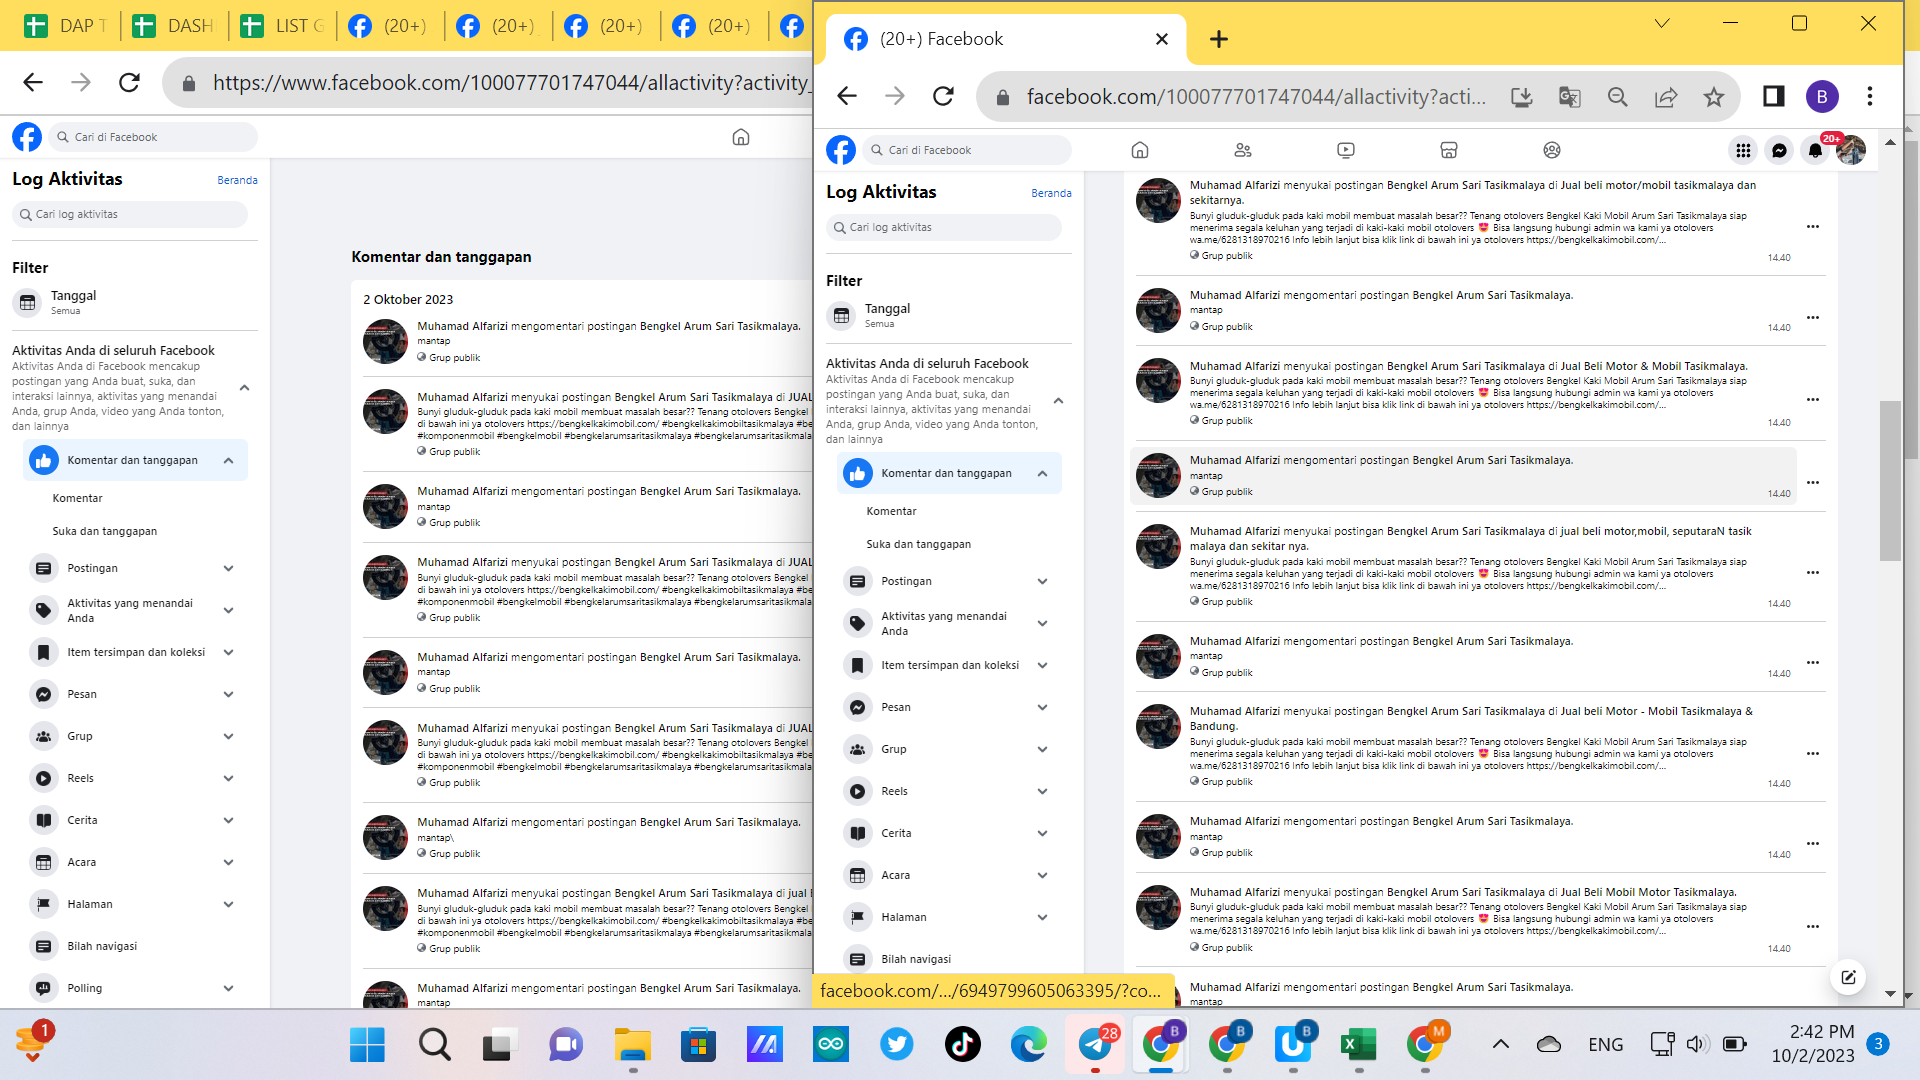Click Facebook logo in the front window
The height and width of the screenshot is (1080, 1920).
click(841, 150)
